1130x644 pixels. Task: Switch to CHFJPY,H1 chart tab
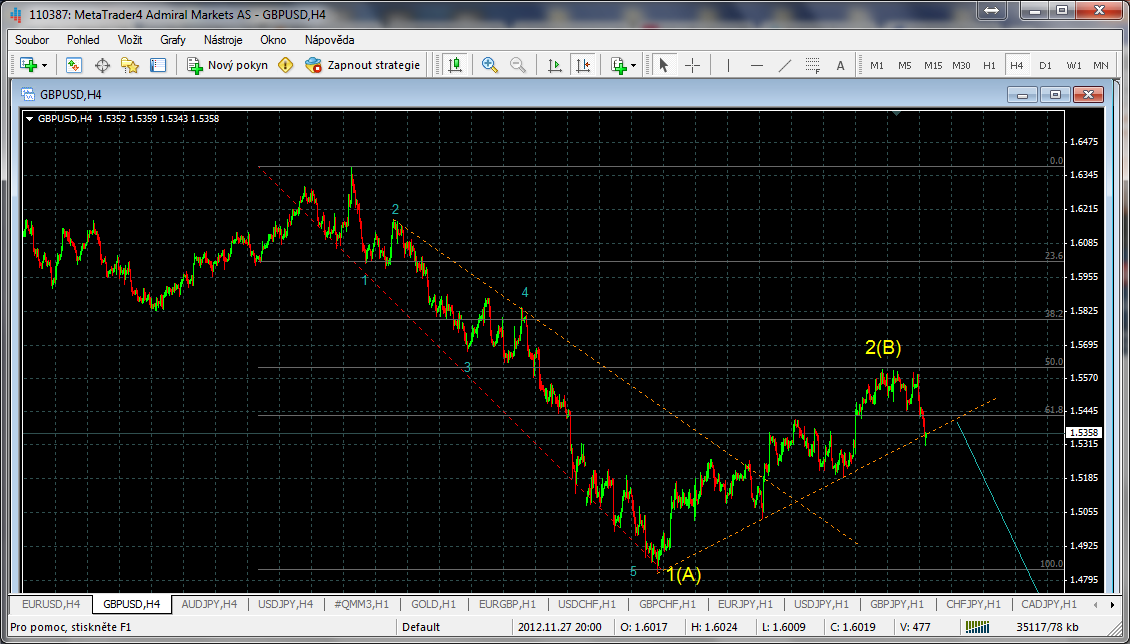tap(974, 604)
